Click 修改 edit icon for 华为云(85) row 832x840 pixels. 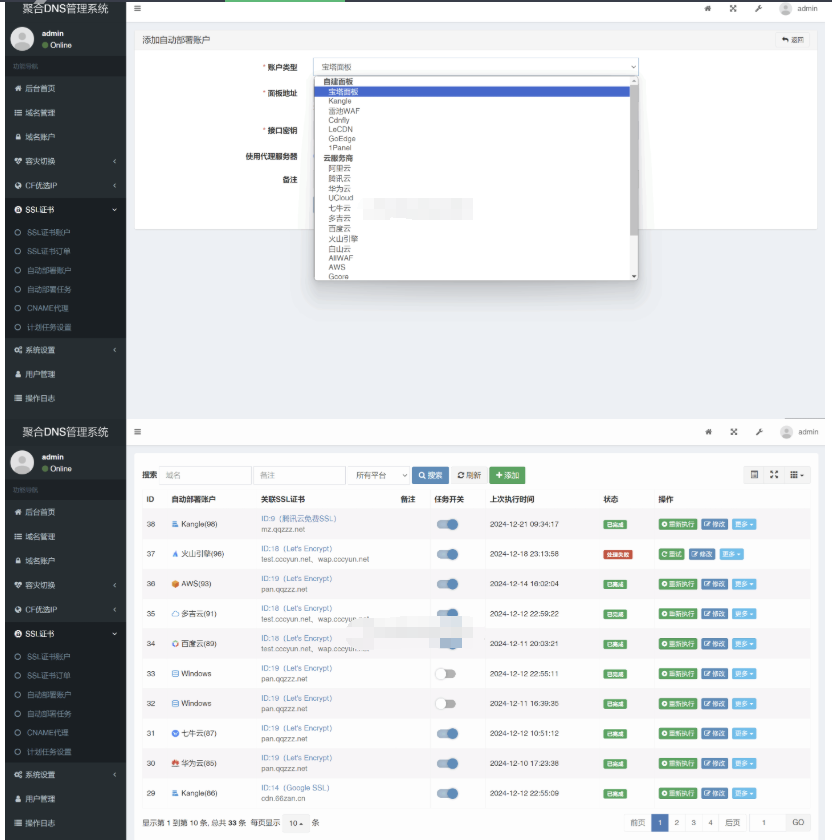[714, 764]
